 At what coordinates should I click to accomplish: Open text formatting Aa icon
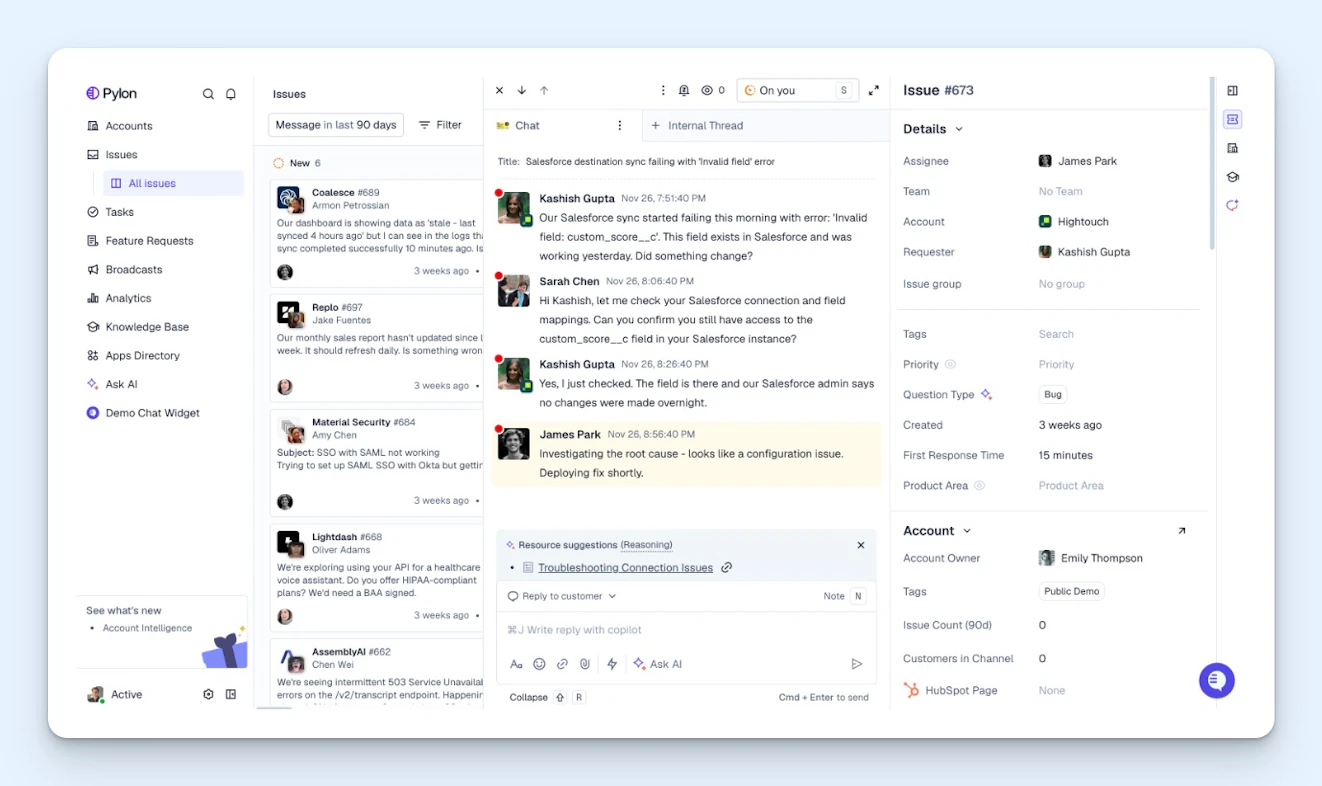[x=516, y=664]
